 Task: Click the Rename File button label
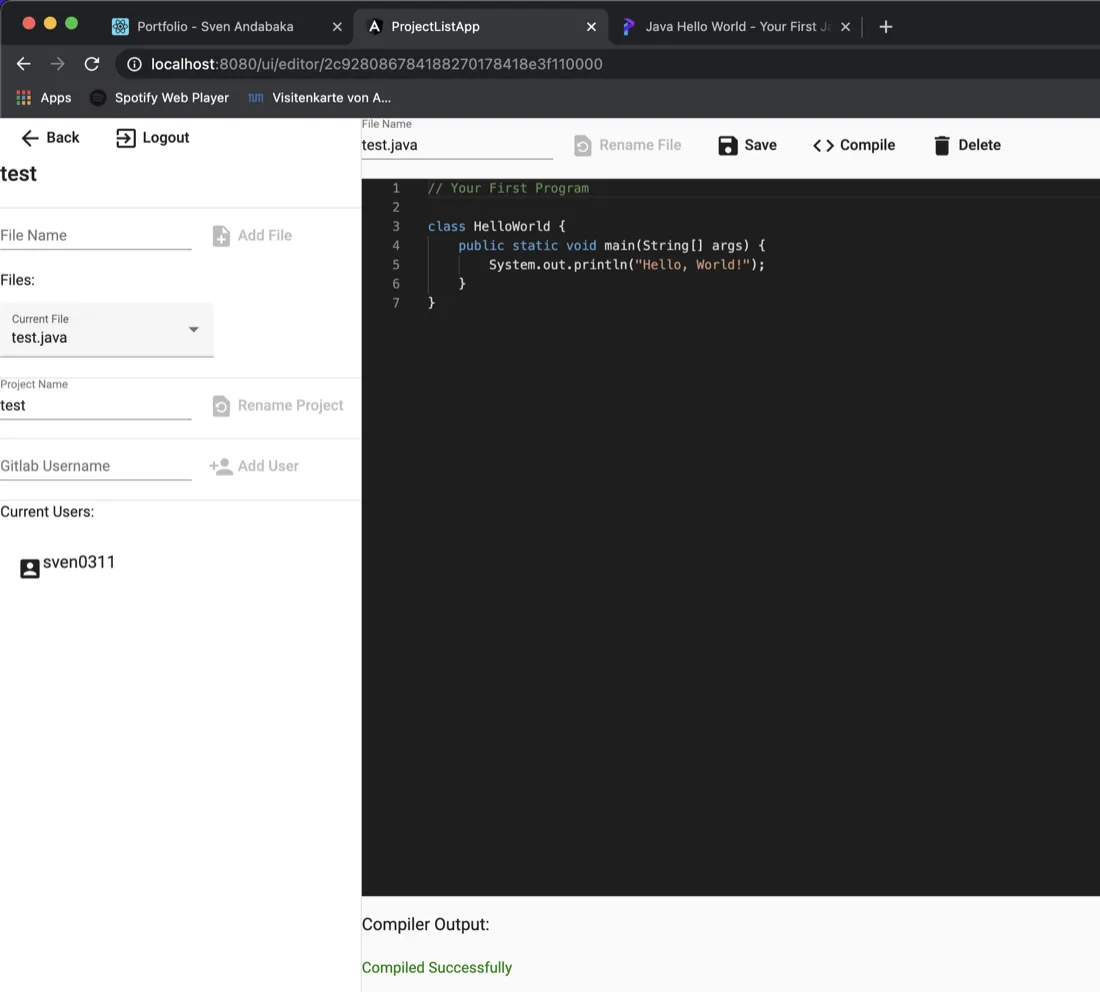click(x=640, y=145)
